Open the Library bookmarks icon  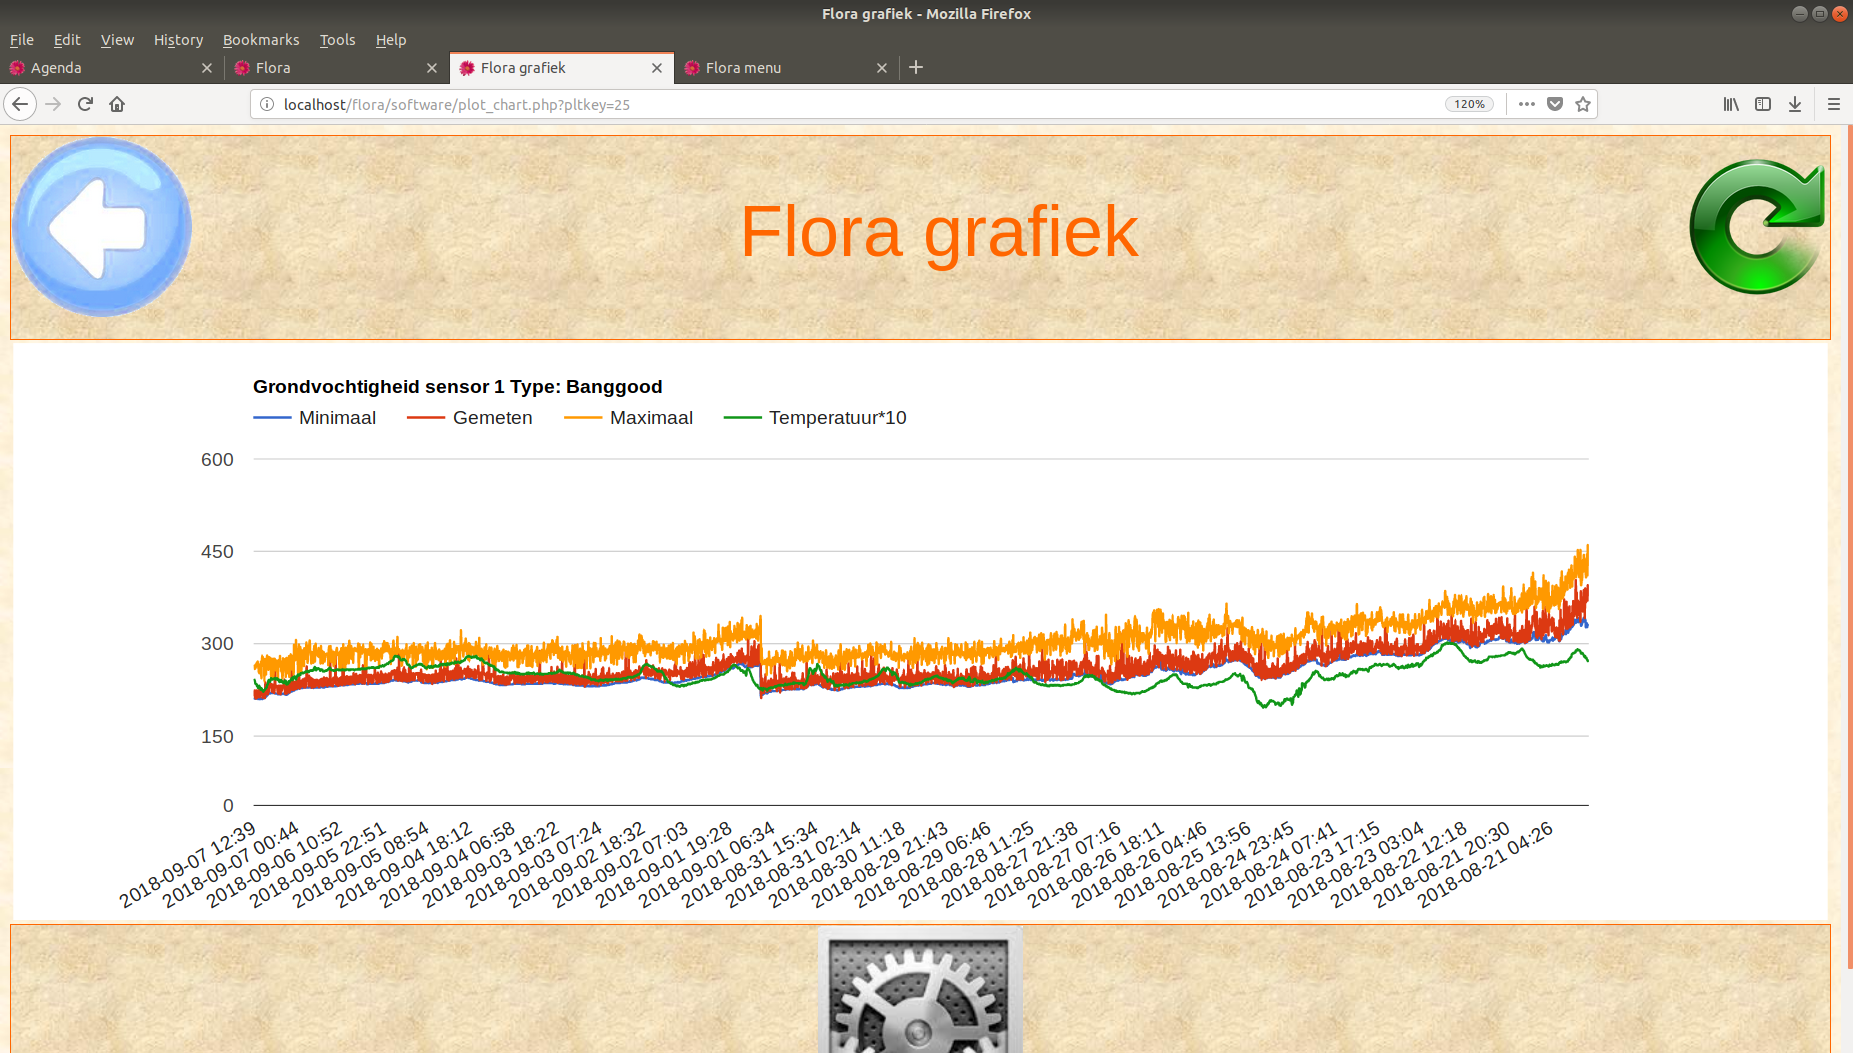(x=1731, y=104)
